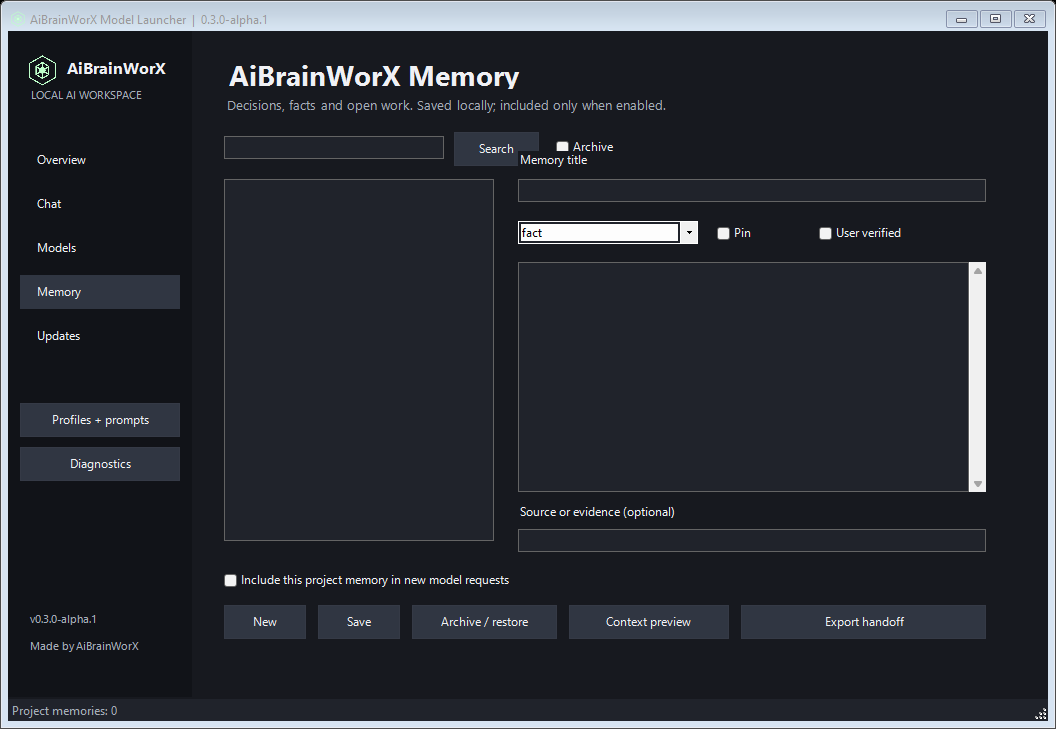This screenshot has width=1056, height=729.
Task: Open the Updates section
Action: click(100, 336)
